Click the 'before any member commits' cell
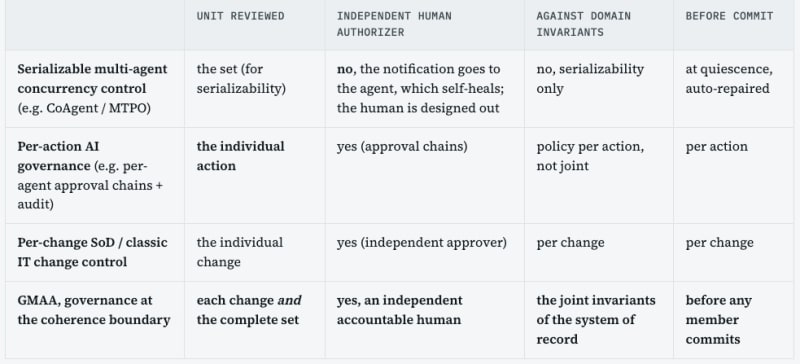 tap(718, 320)
